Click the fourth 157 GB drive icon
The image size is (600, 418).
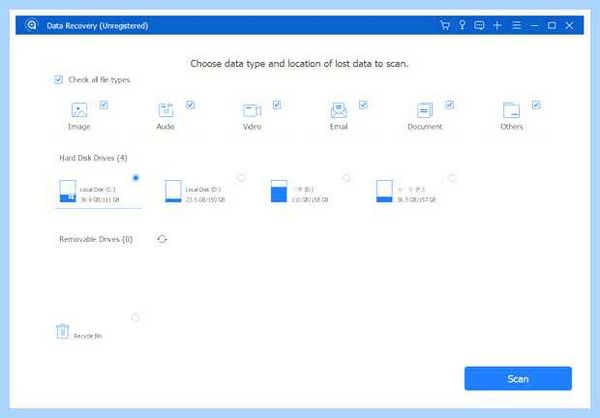tap(384, 191)
